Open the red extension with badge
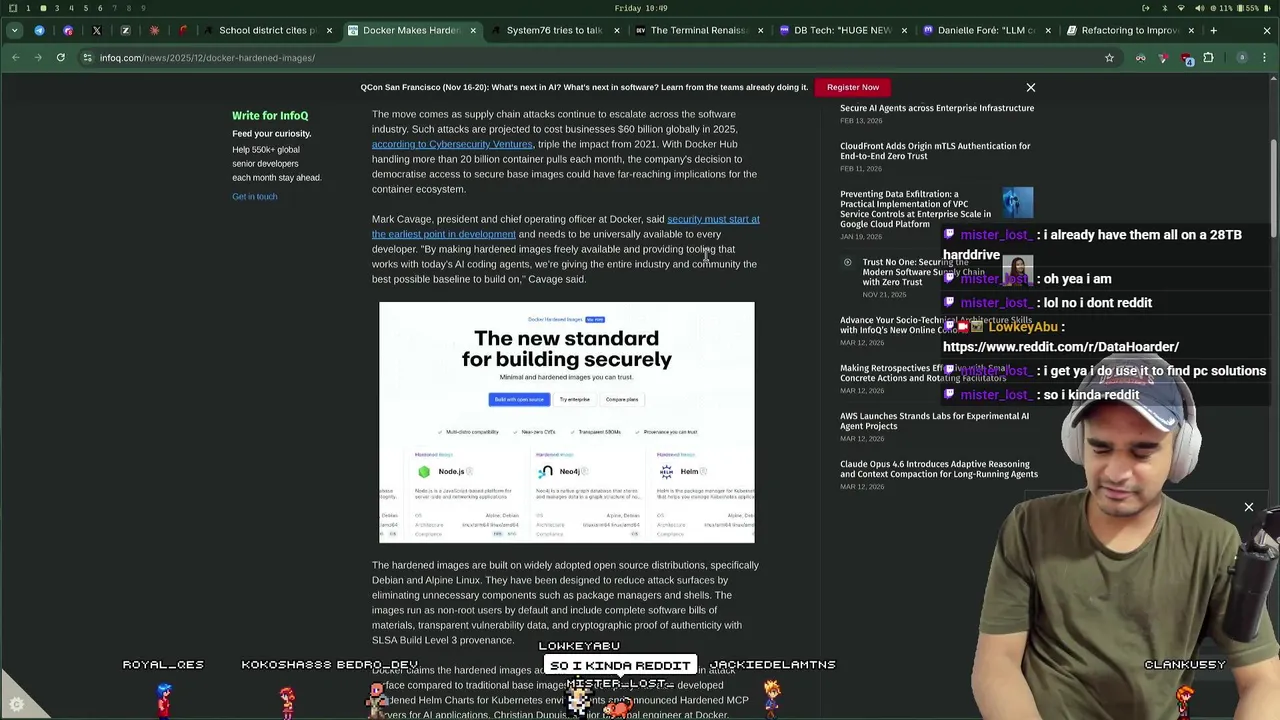Viewport: 1280px width, 720px height. (1186, 58)
